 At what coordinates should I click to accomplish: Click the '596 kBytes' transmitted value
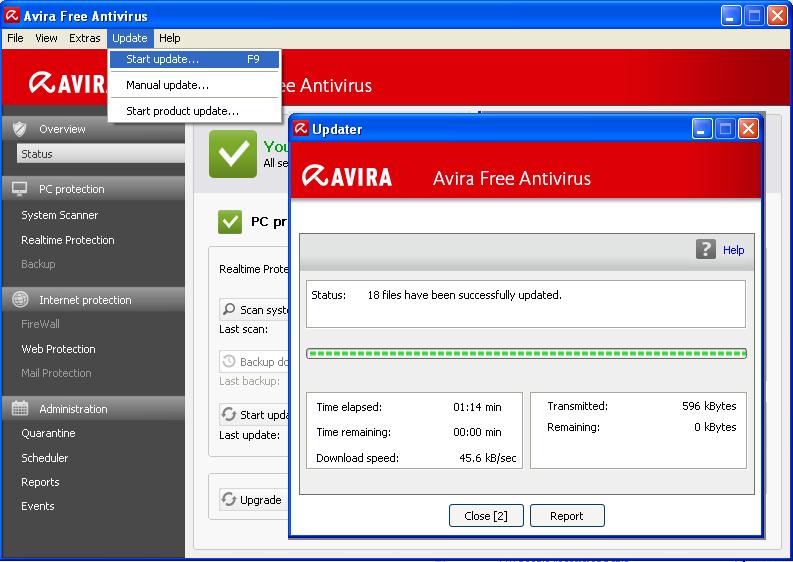[x=709, y=406]
